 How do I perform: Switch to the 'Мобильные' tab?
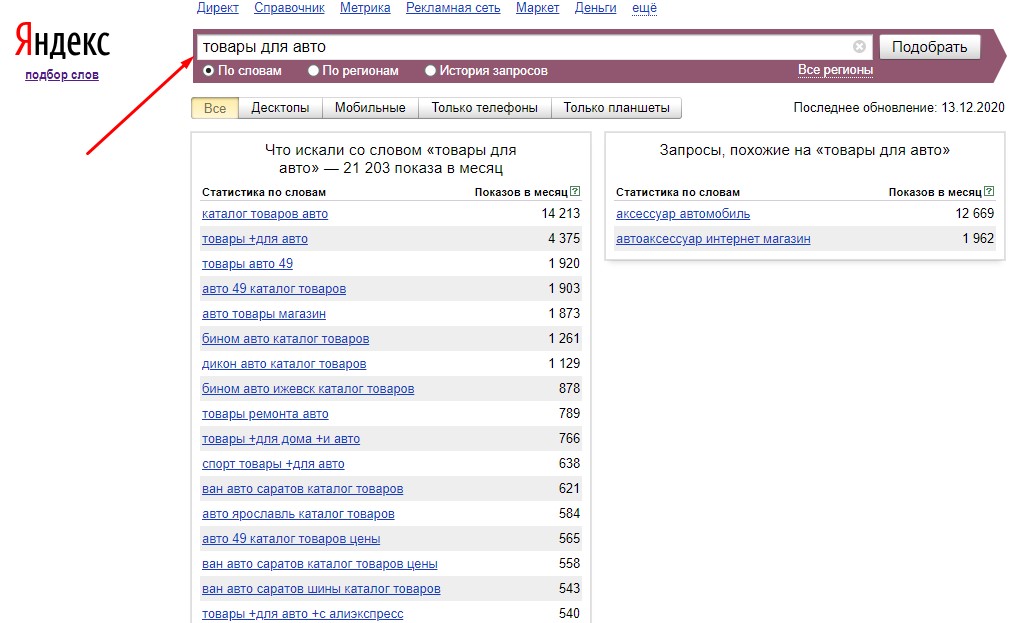pyautogui.click(x=370, y=108)
